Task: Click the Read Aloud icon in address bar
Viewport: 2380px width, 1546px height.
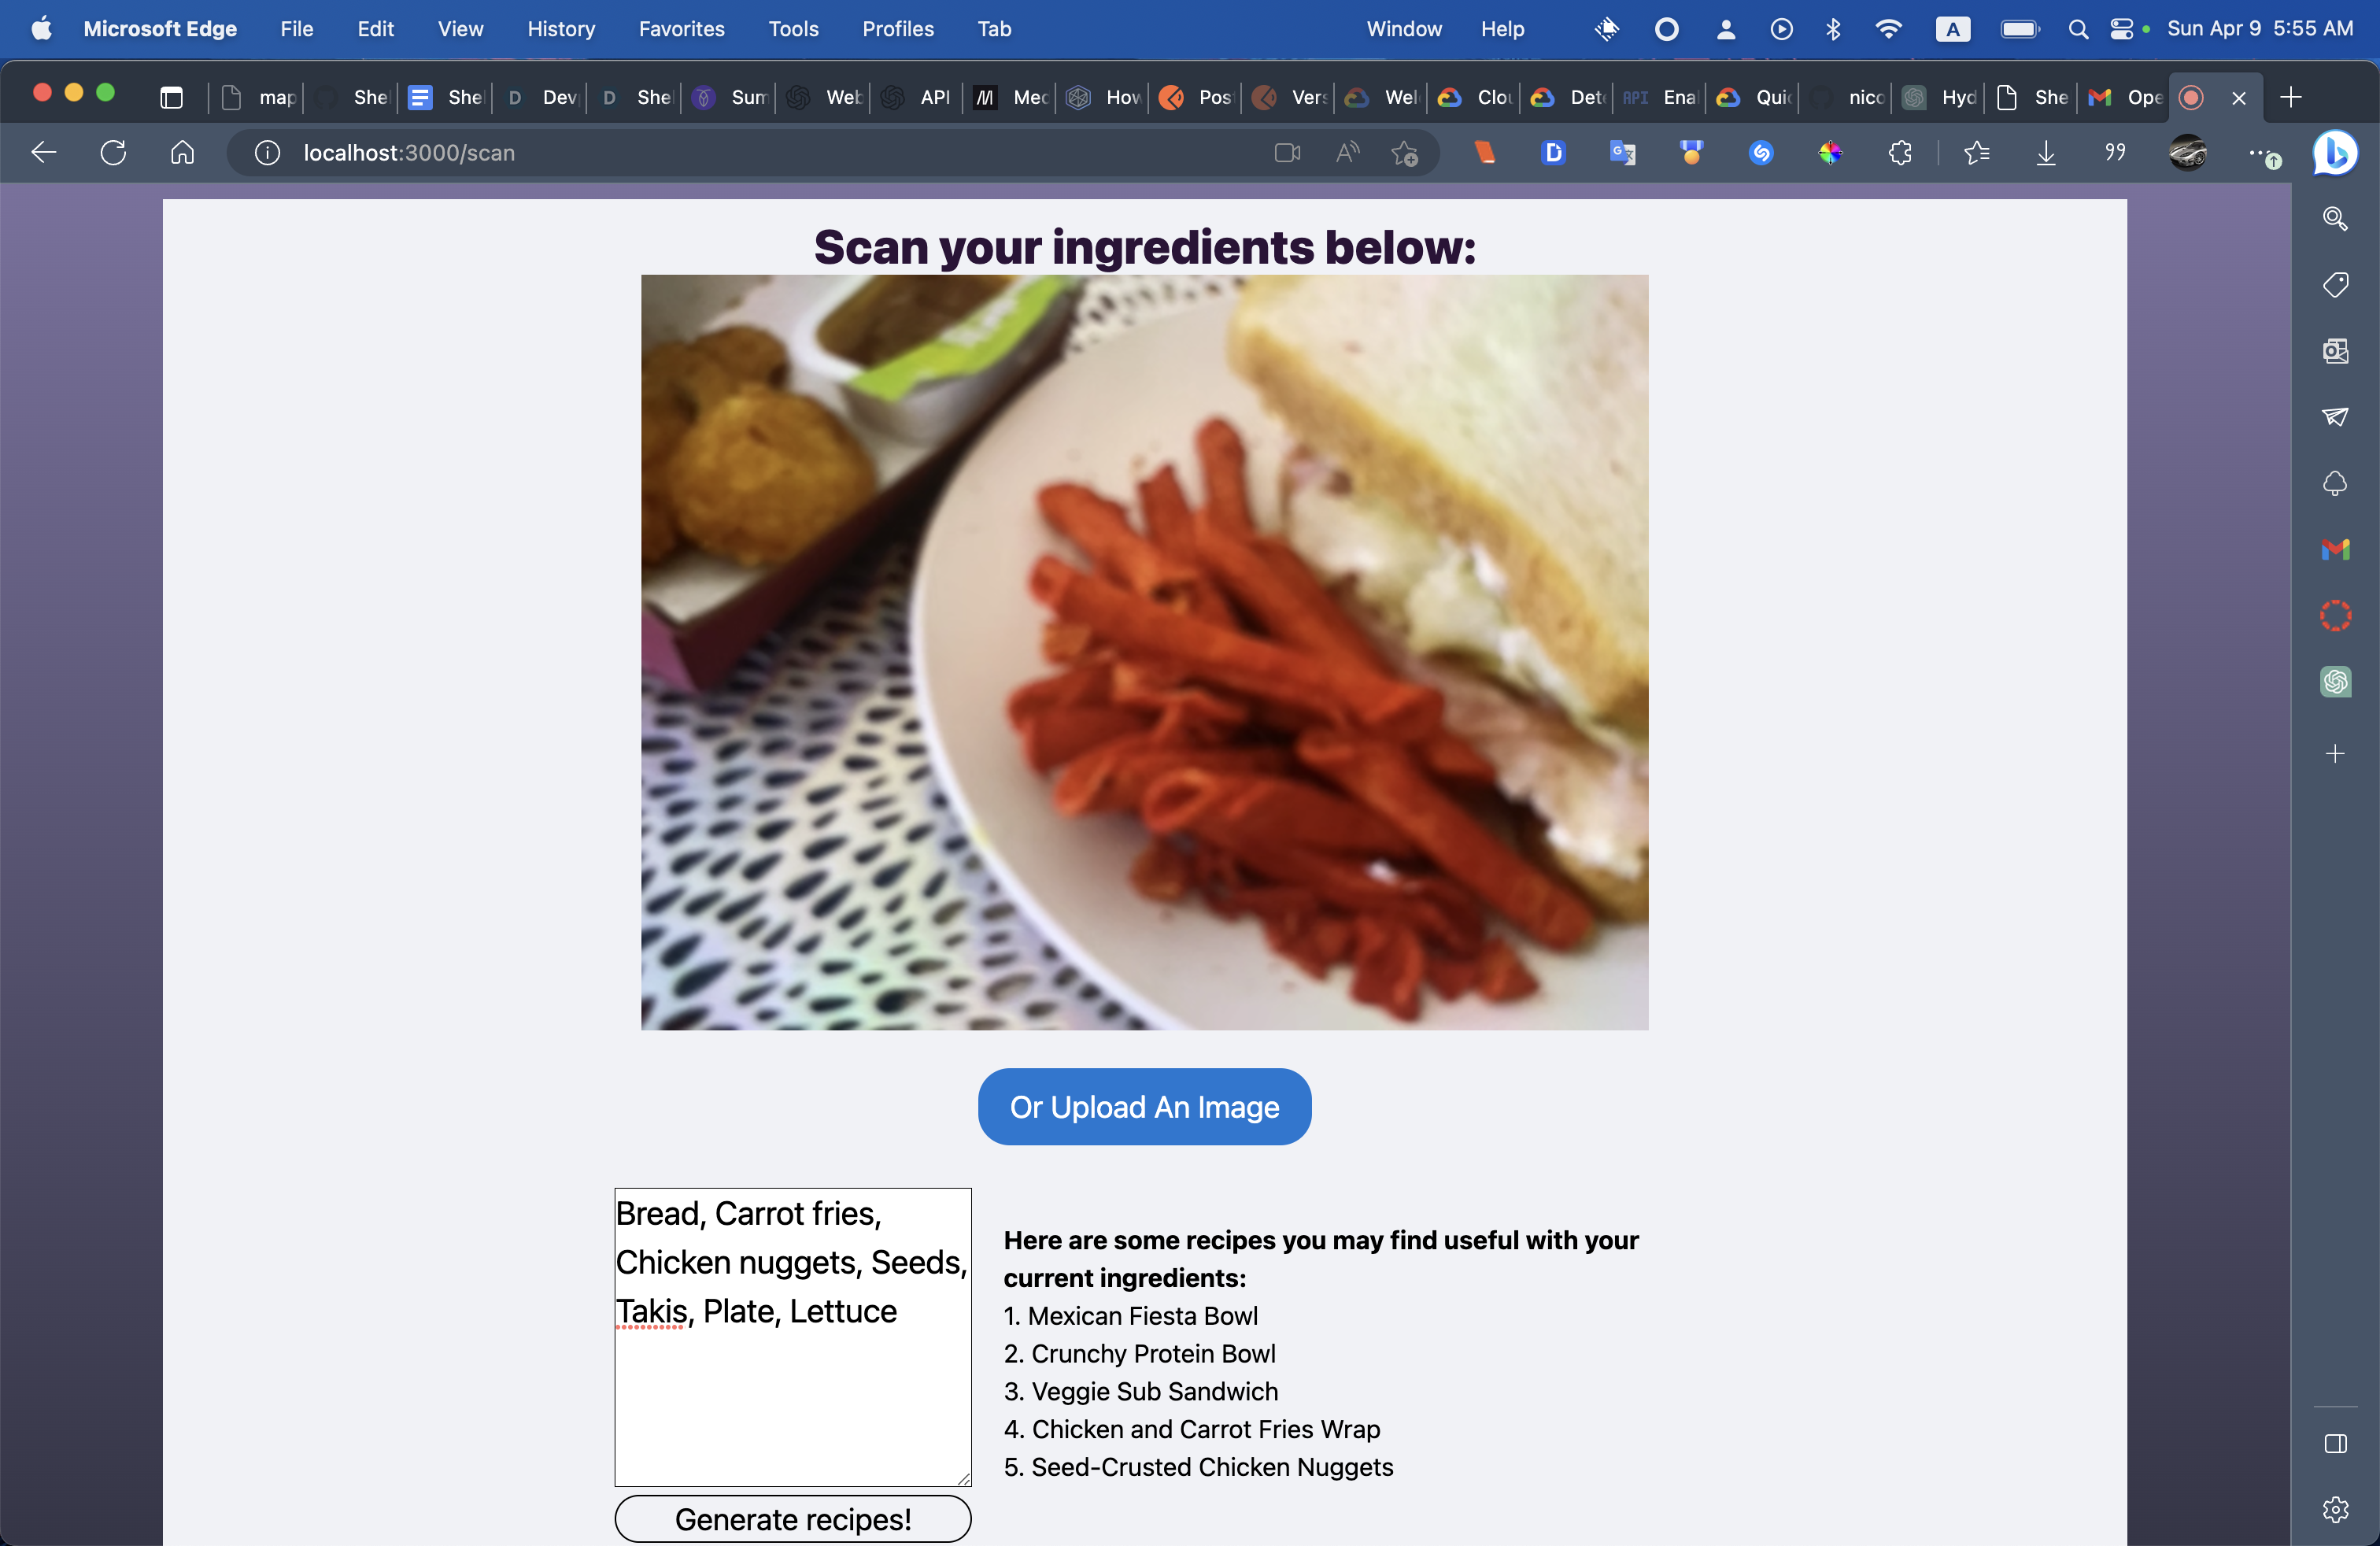Action: 1347,153
